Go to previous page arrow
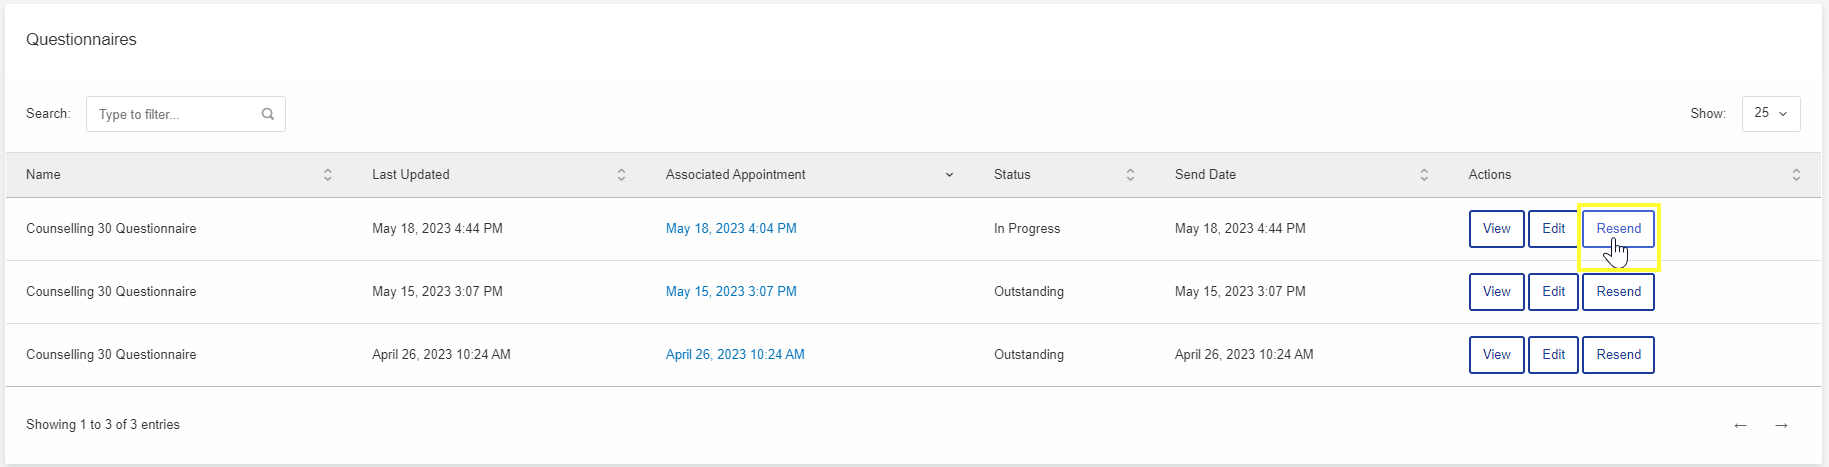 point(1740,425)
